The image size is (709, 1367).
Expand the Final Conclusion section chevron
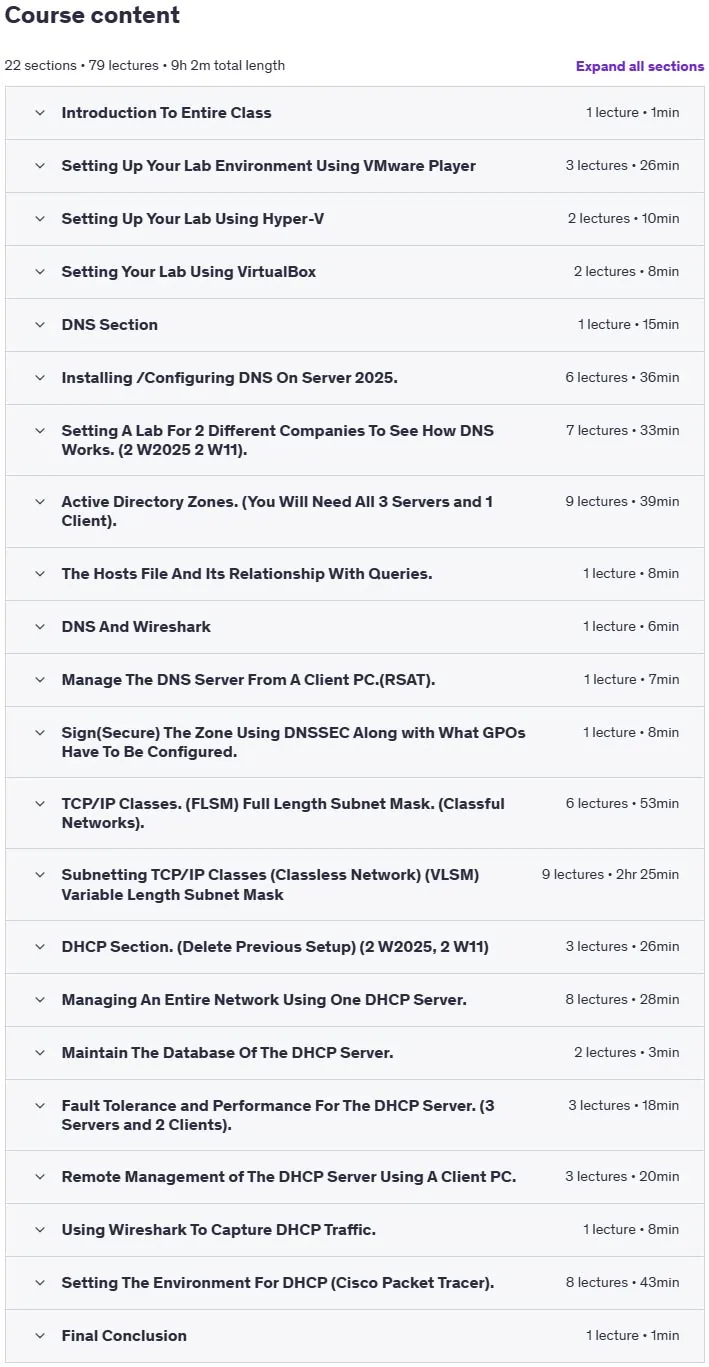pos(40,1336)
